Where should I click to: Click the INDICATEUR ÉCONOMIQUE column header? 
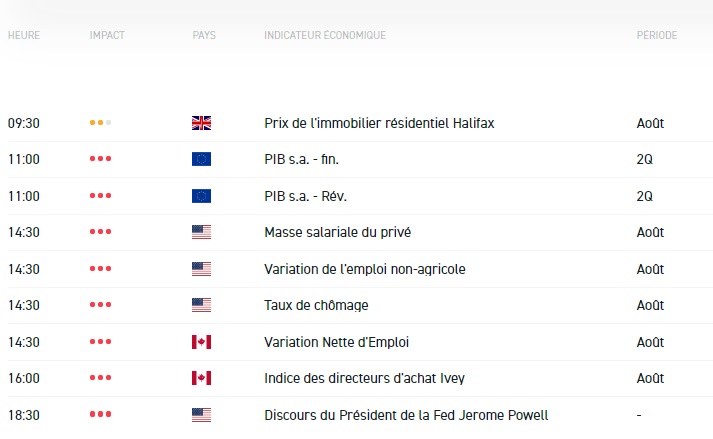[x=325, y=35]
